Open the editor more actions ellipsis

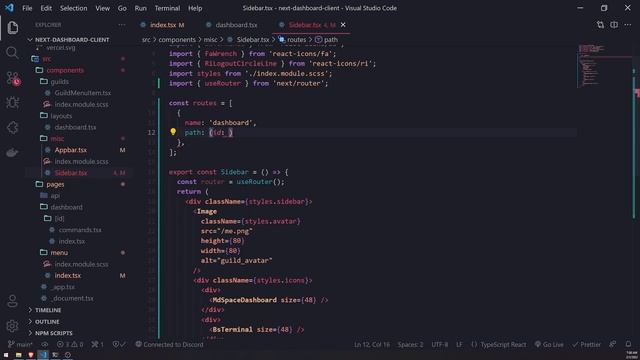point(628,25)
